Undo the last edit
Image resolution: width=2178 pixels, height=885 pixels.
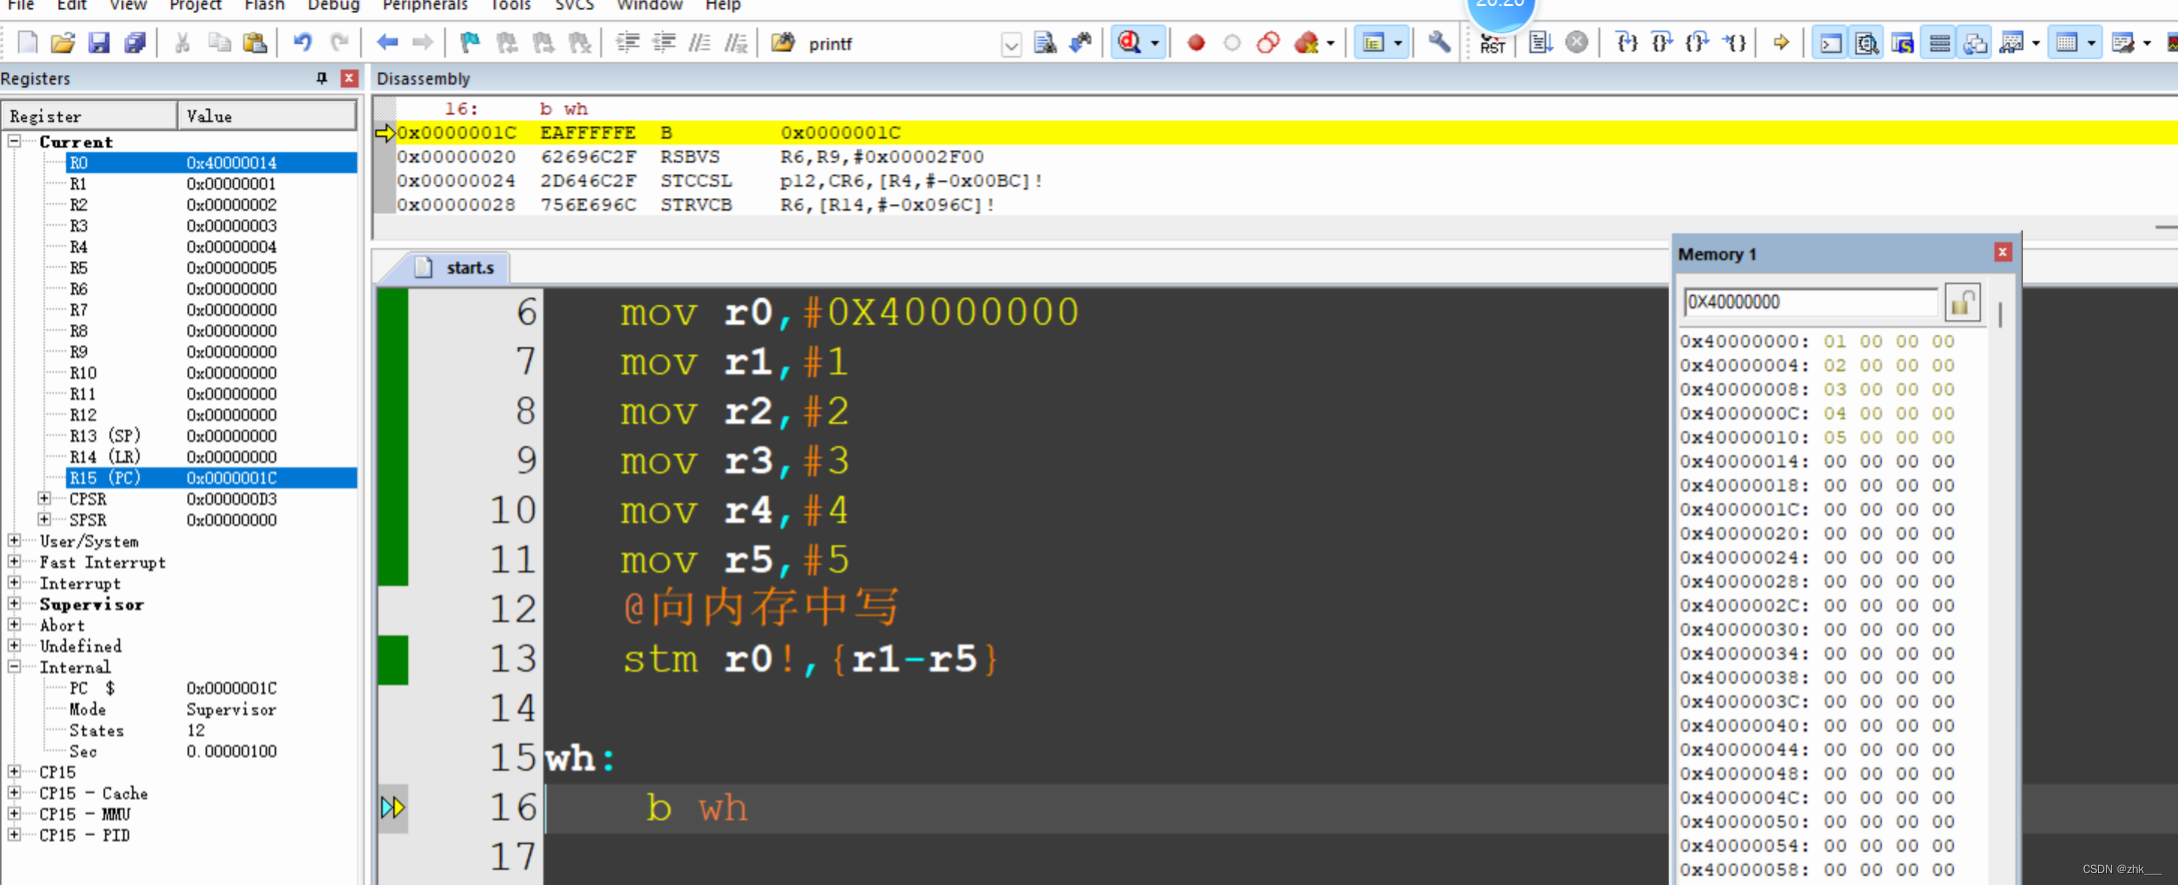point(302,43)
